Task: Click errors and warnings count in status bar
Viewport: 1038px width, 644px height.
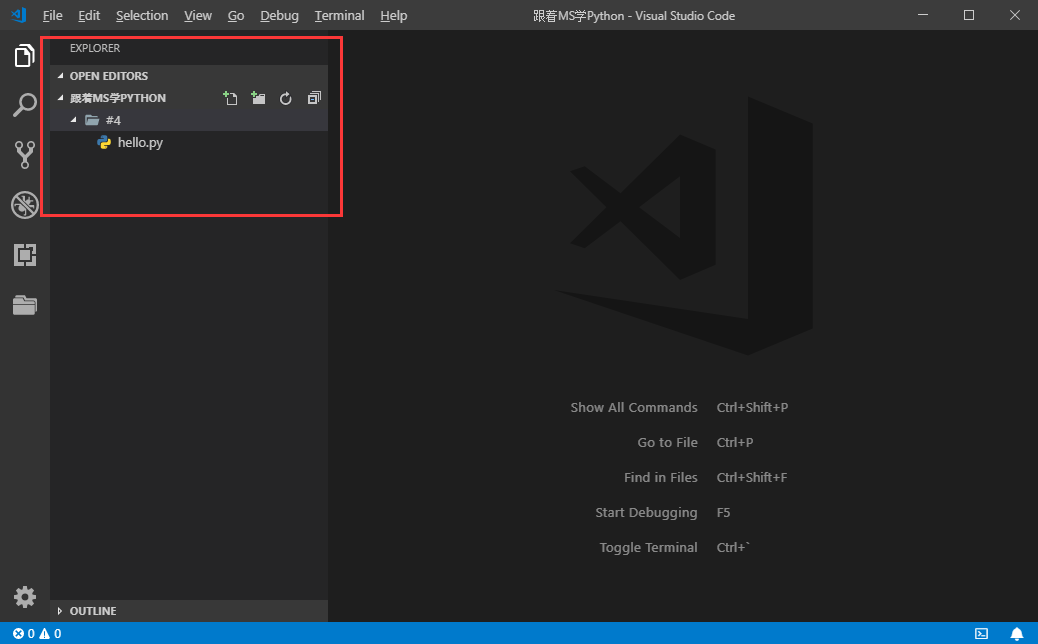Action: [36, 633]
